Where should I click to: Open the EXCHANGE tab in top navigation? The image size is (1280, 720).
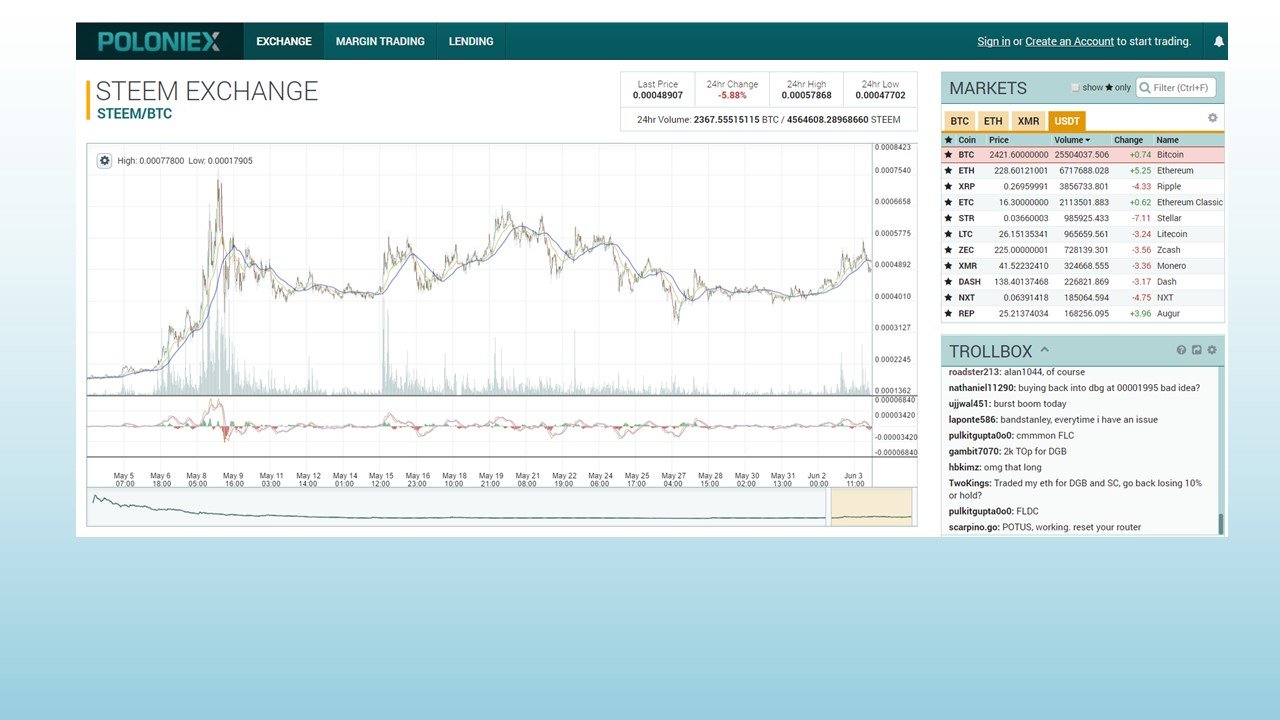284,42
